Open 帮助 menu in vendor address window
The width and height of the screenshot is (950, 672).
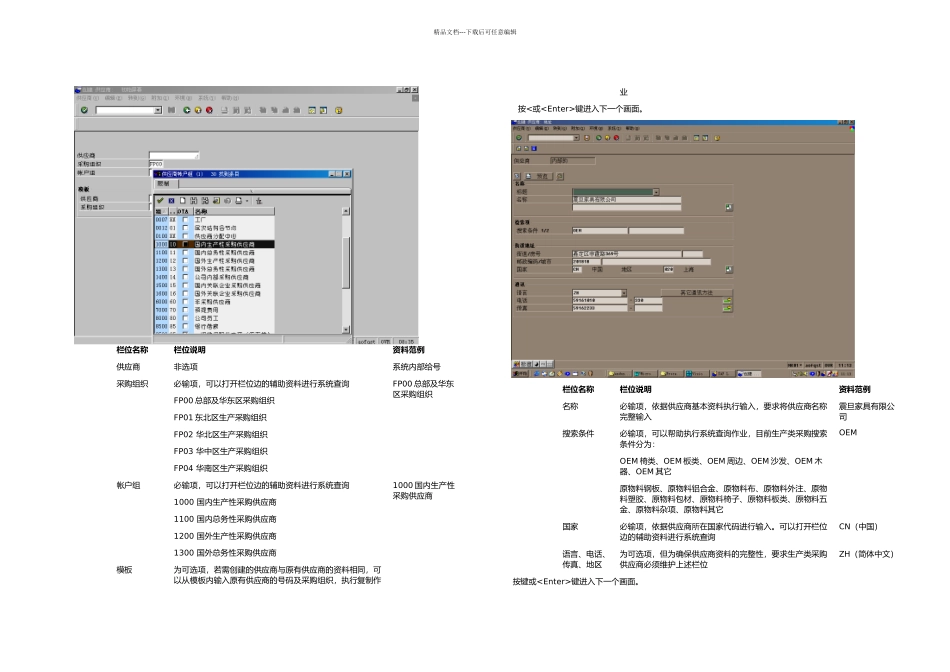[x=633, y=128]
